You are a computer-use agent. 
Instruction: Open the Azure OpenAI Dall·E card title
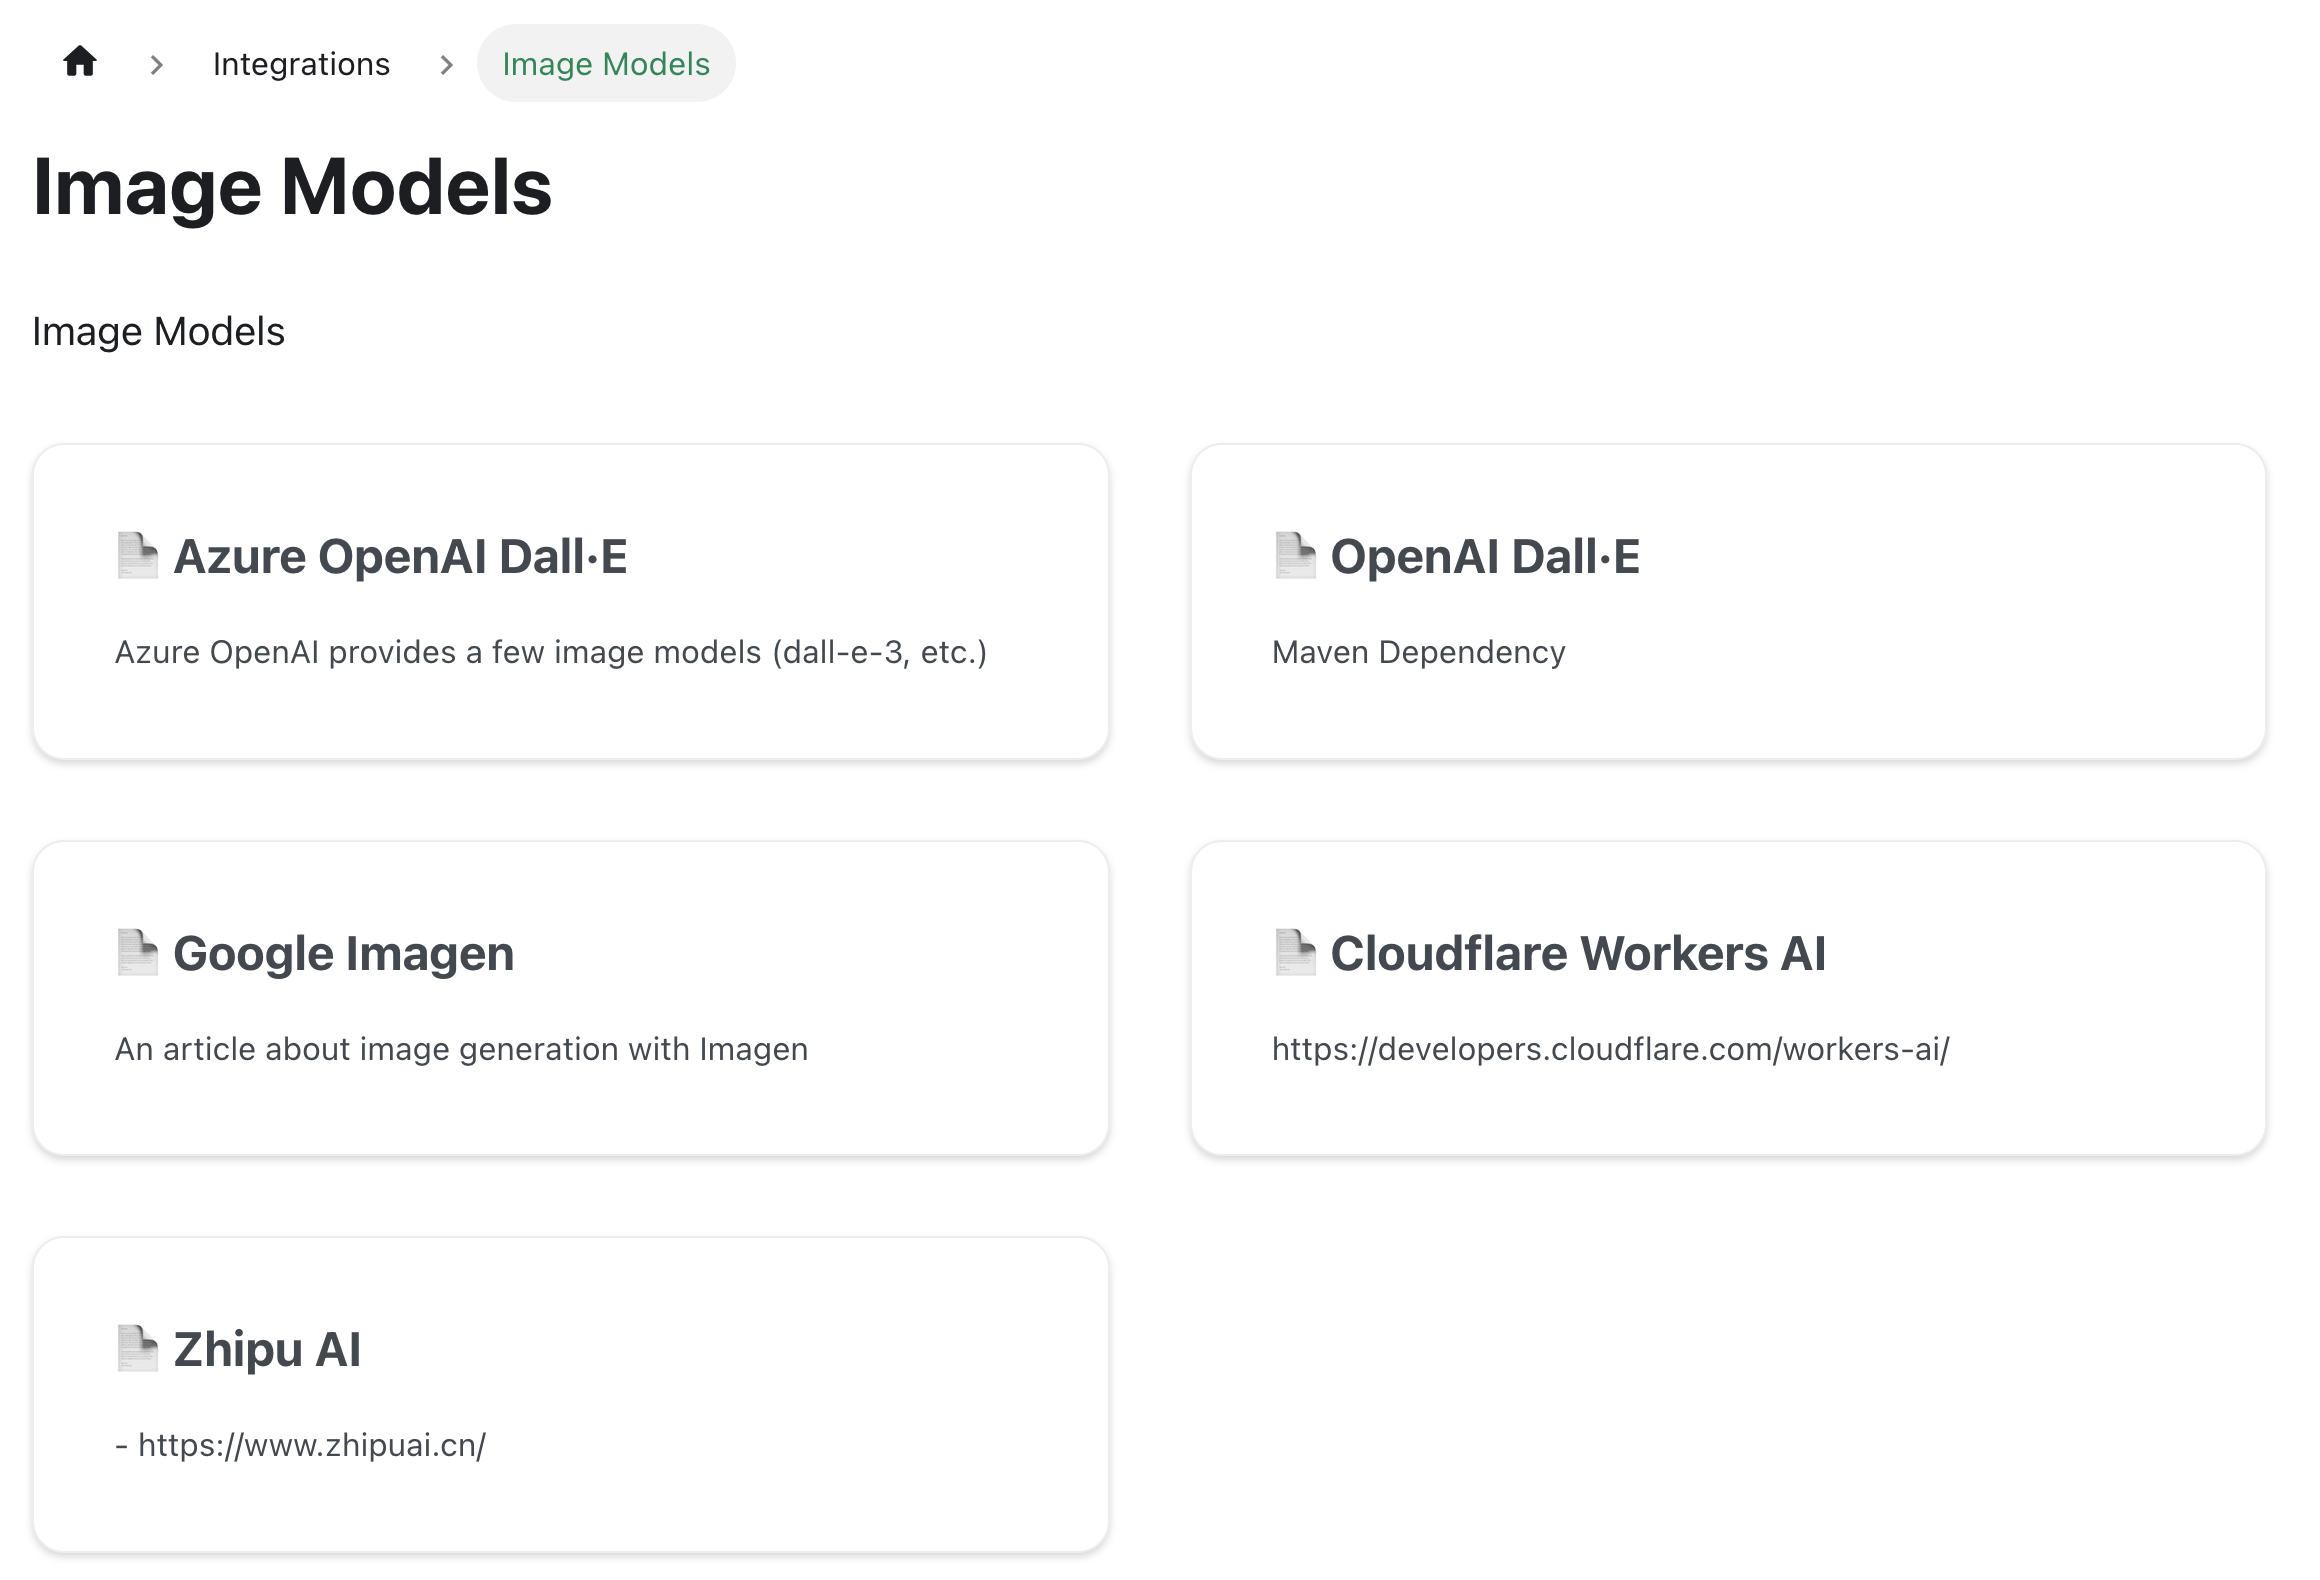[x=400, y=556]
